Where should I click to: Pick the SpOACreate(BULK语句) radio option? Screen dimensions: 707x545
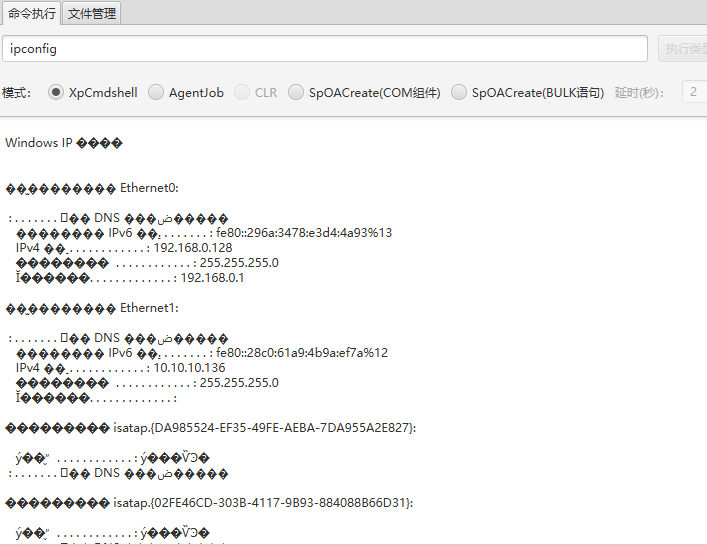click(459, 92)
